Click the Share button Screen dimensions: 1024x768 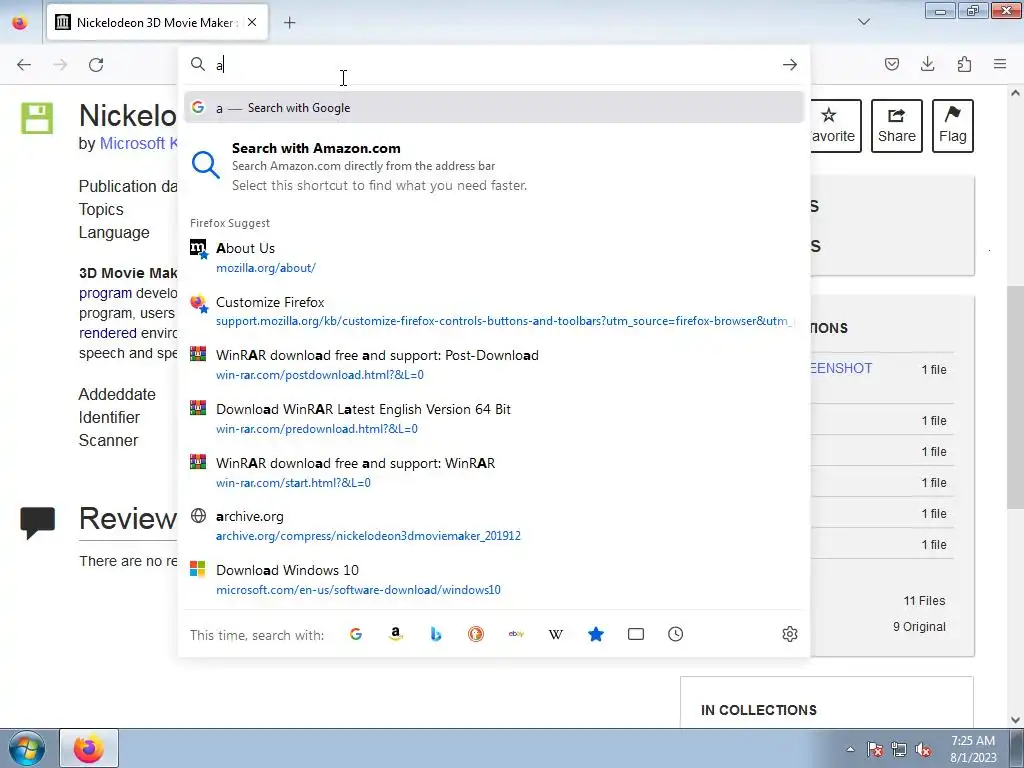[x=897, y=126]
